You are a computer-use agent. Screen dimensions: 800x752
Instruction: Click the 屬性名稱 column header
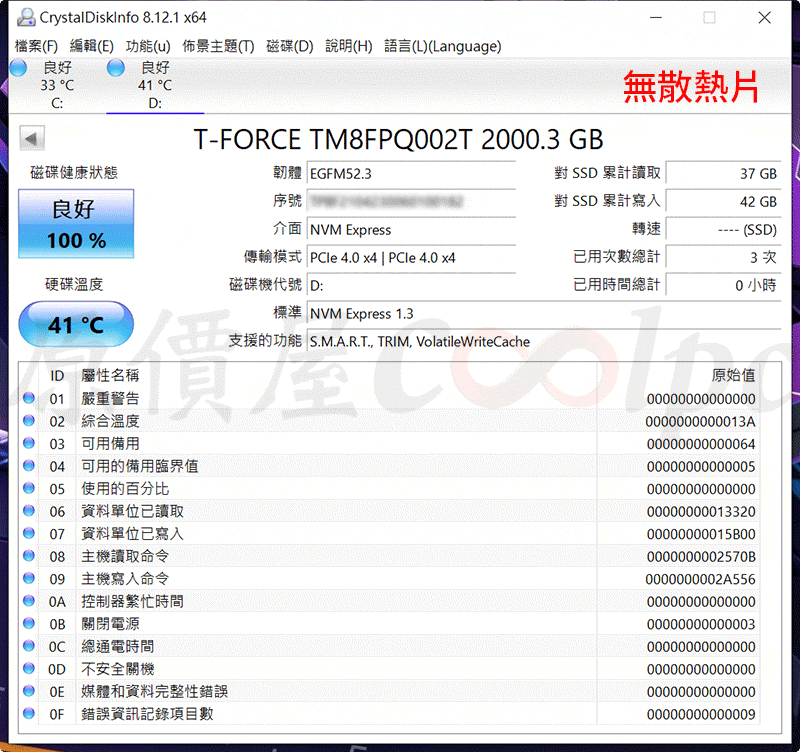point(110,376)
